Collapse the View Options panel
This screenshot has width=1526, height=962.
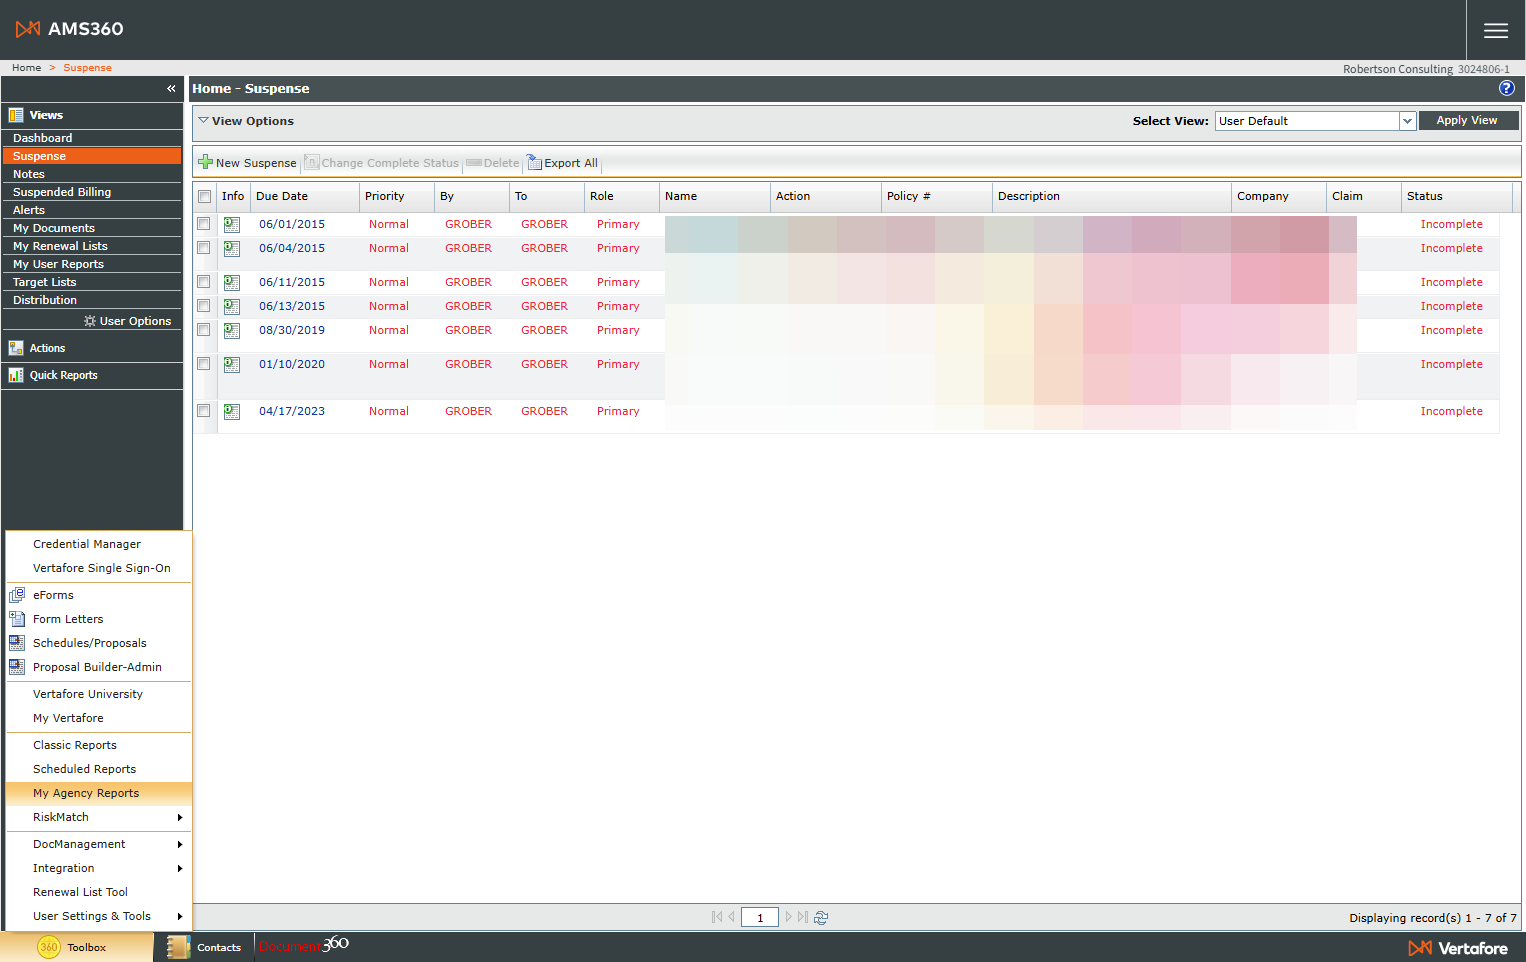click(203, 121)
